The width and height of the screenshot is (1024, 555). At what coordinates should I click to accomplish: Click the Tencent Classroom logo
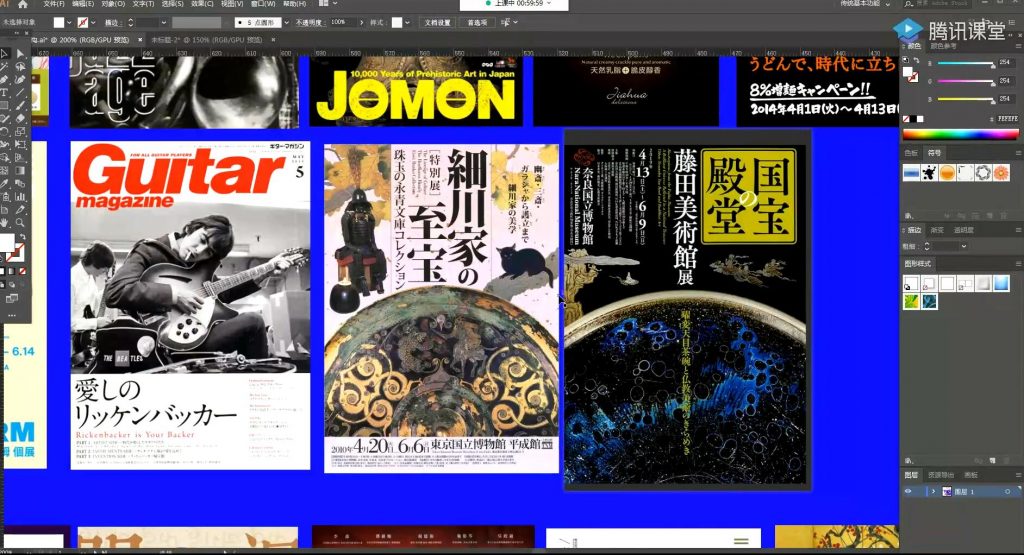click(x=950, y=29)
